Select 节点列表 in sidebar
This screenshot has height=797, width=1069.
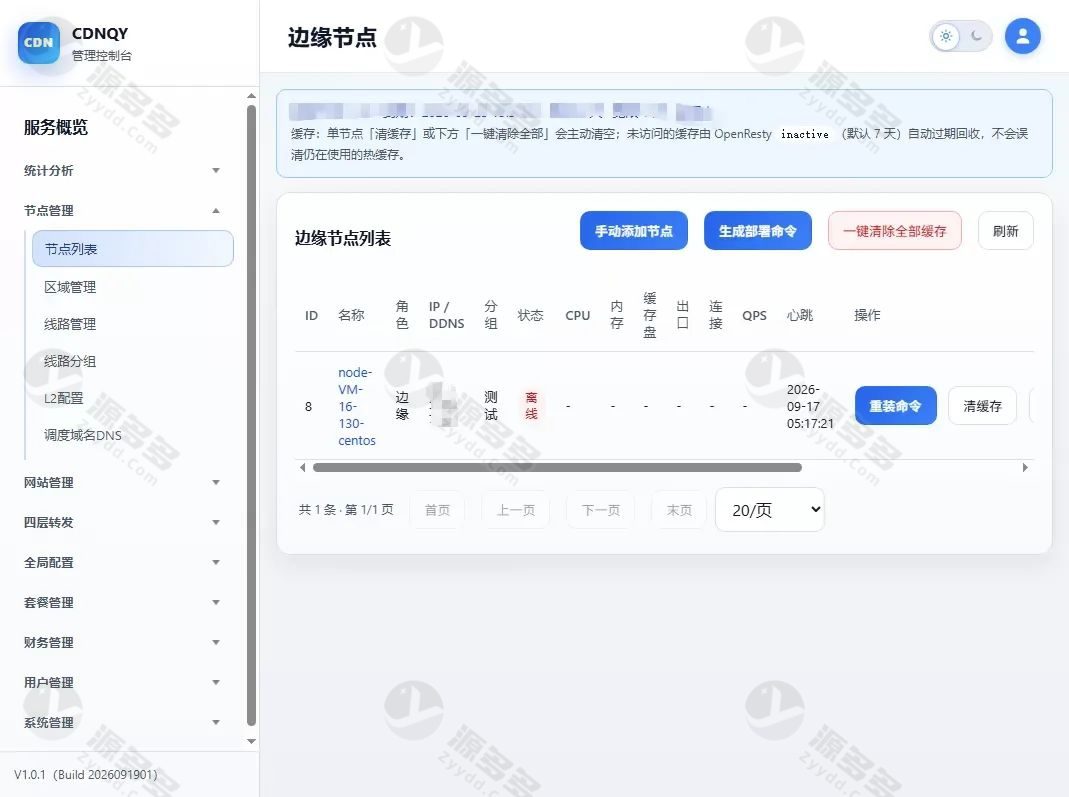click(133, 249)
